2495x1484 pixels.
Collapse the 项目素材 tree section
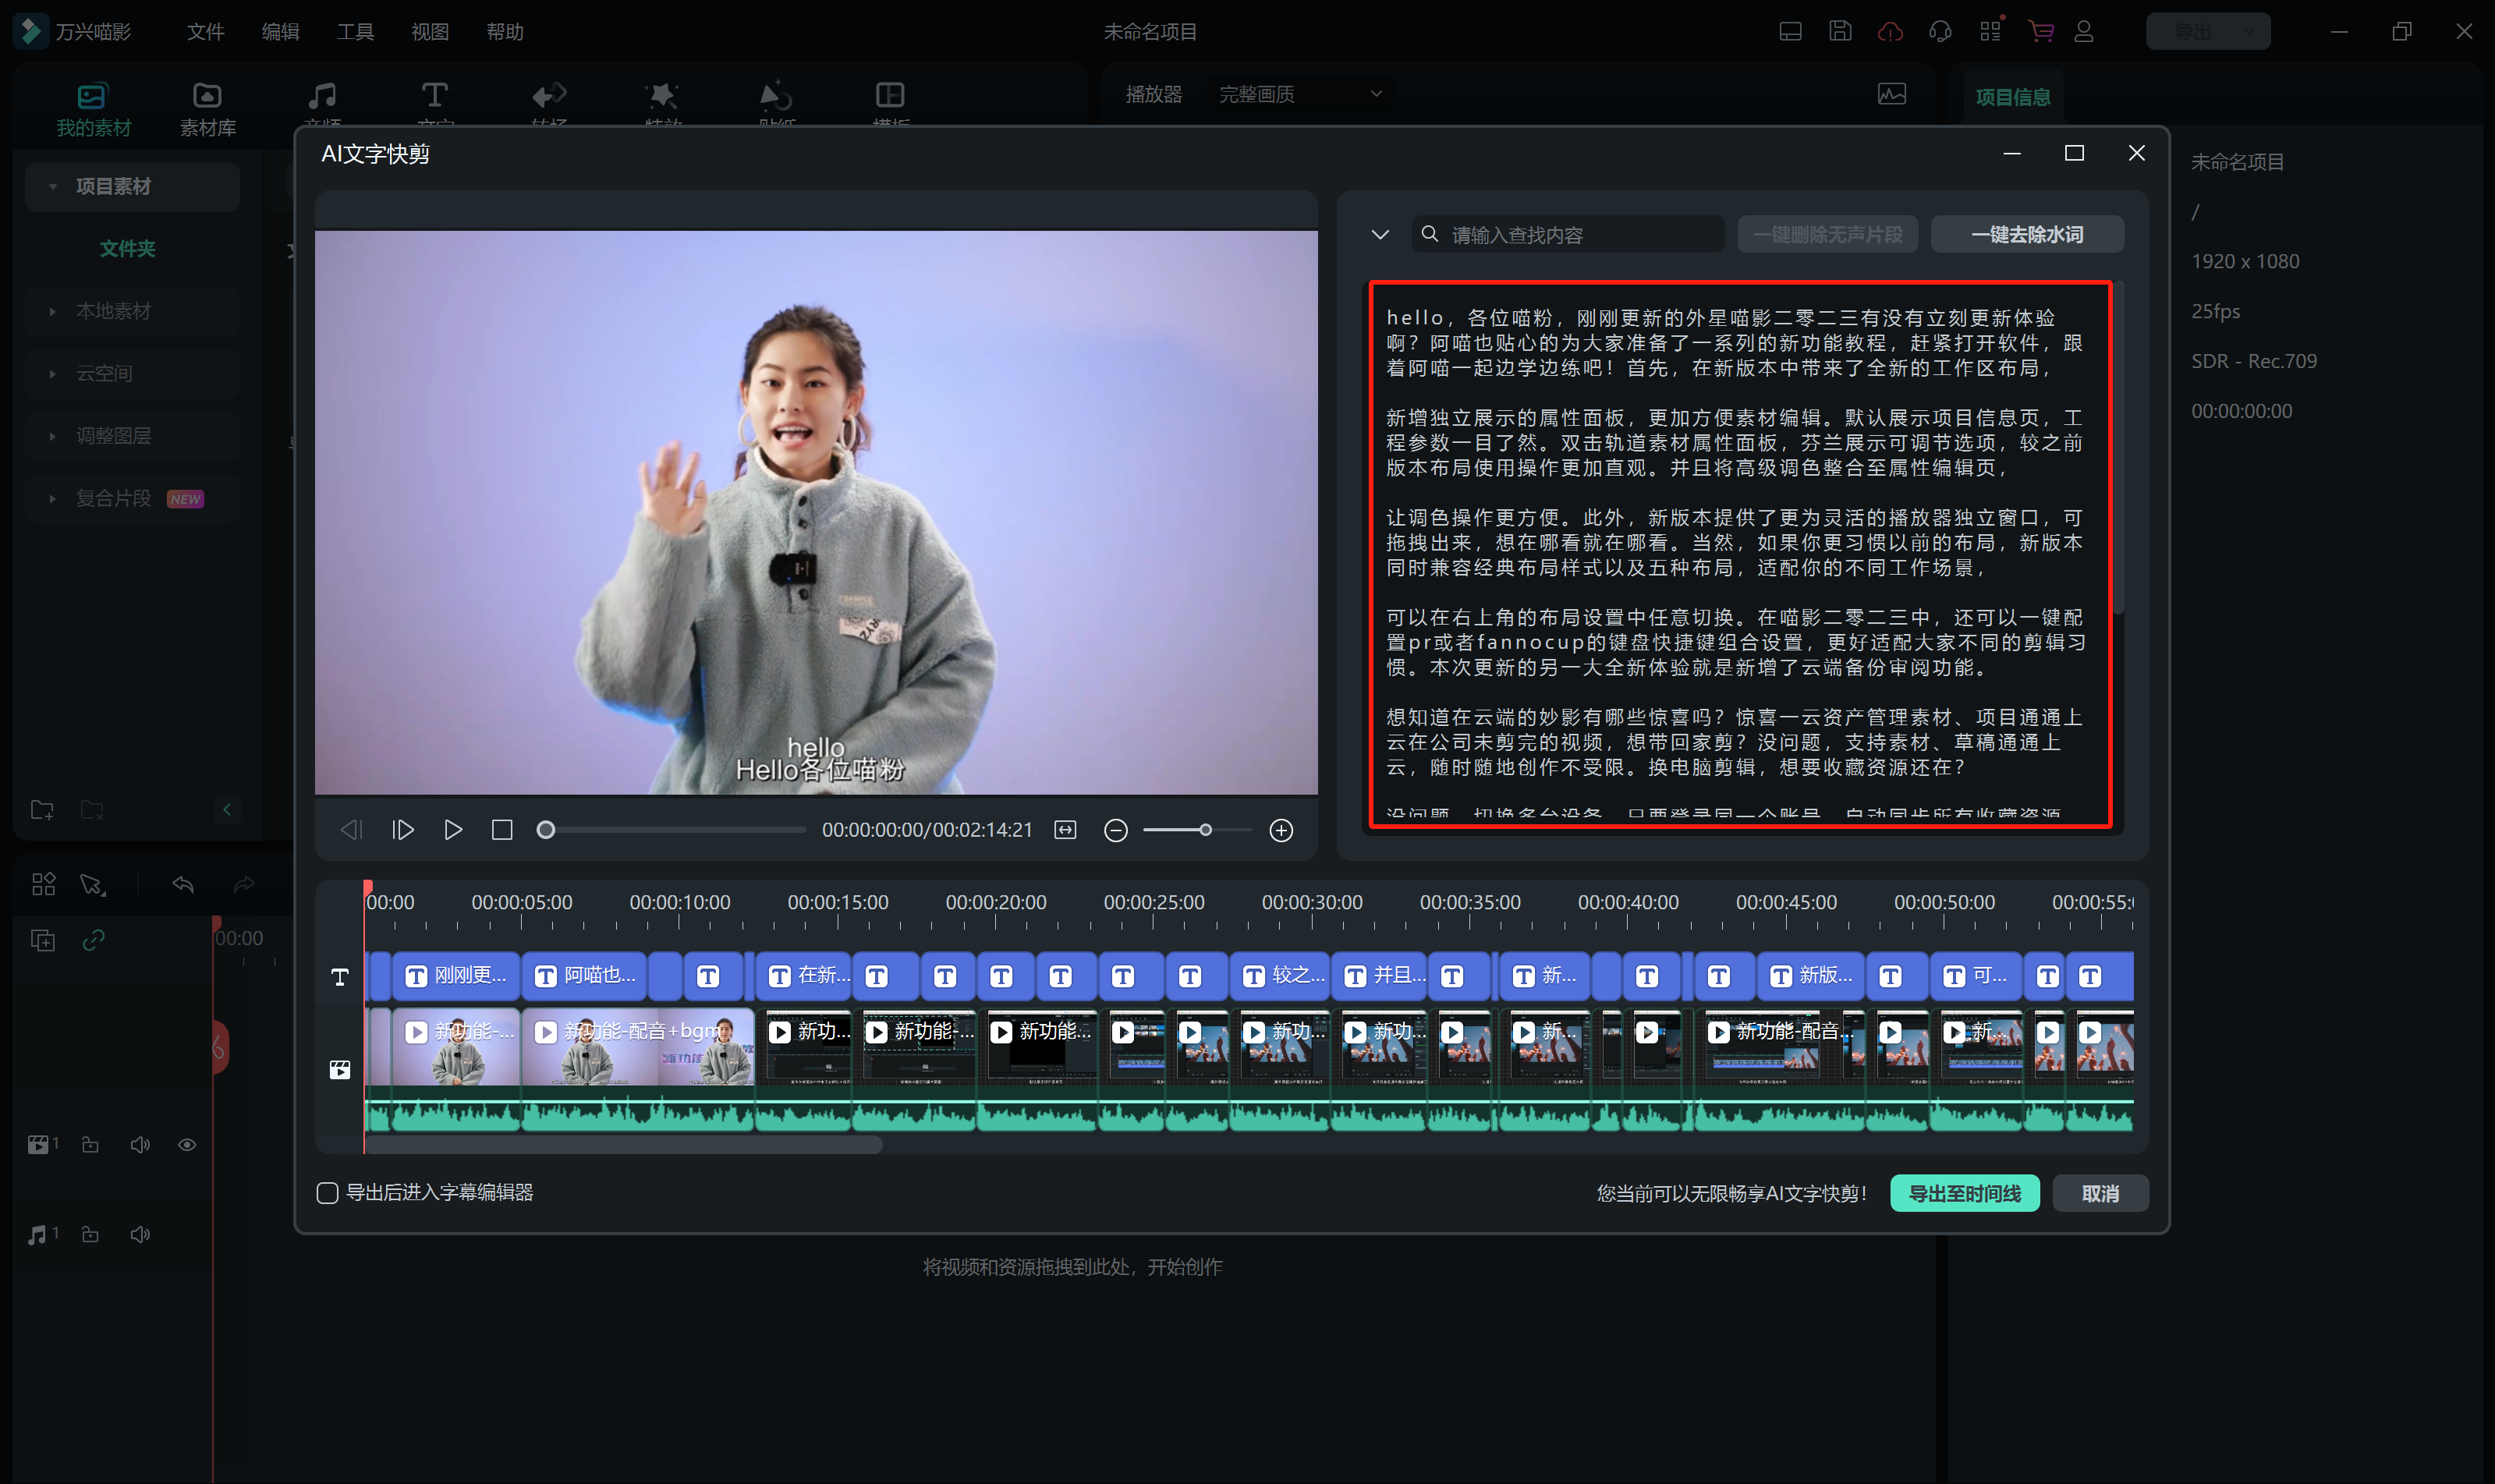click(x=53, y=186)
